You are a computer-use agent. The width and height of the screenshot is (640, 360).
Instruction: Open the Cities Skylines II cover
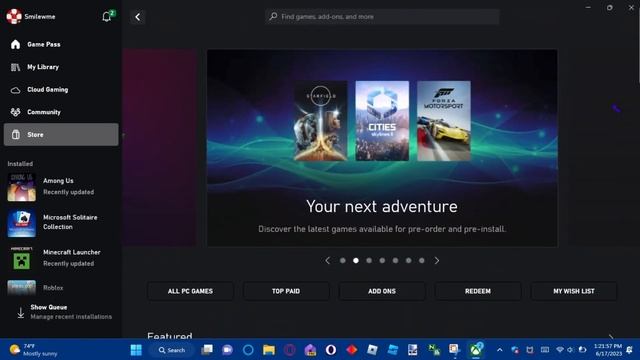pyautogui.click(x=382, y=120)
